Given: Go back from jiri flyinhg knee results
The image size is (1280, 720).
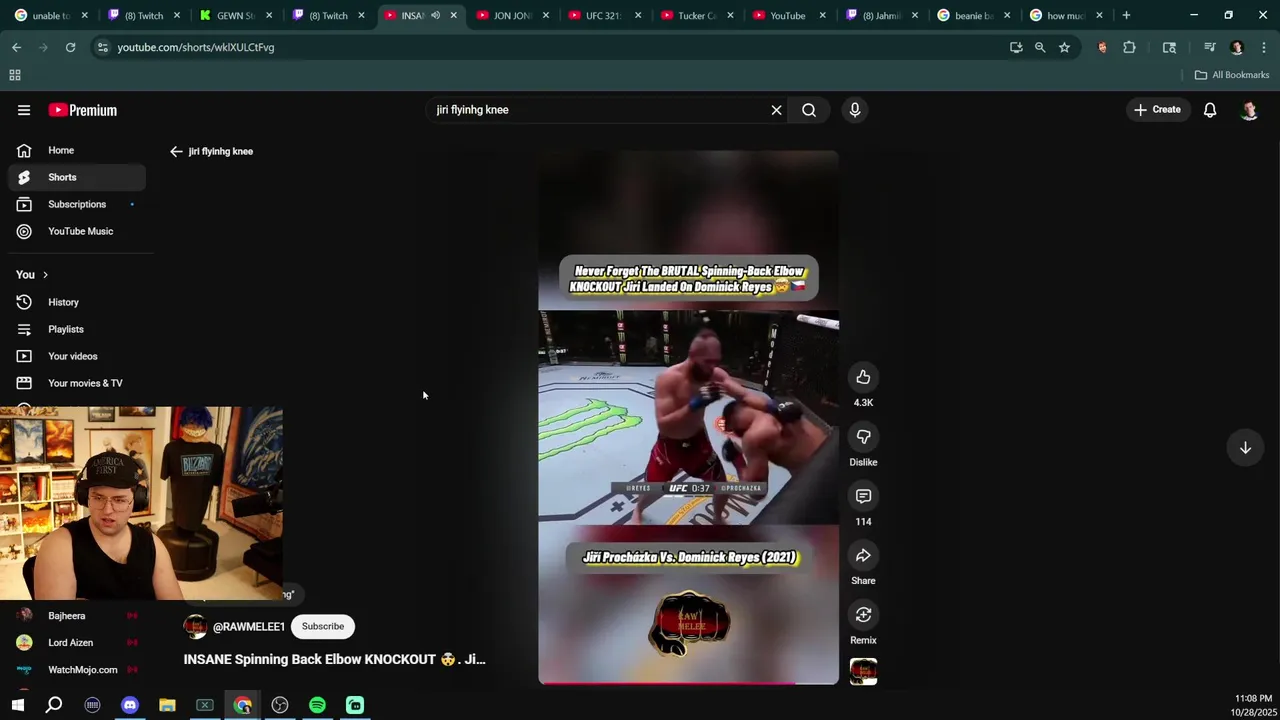Looking at the screenshot, I should (x=176, y=151).
